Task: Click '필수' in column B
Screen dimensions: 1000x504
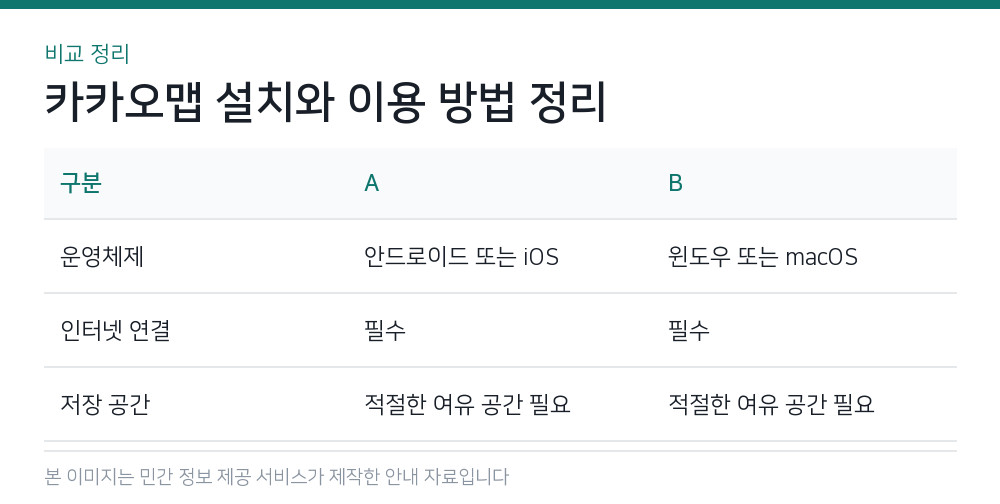Action: 689,330
